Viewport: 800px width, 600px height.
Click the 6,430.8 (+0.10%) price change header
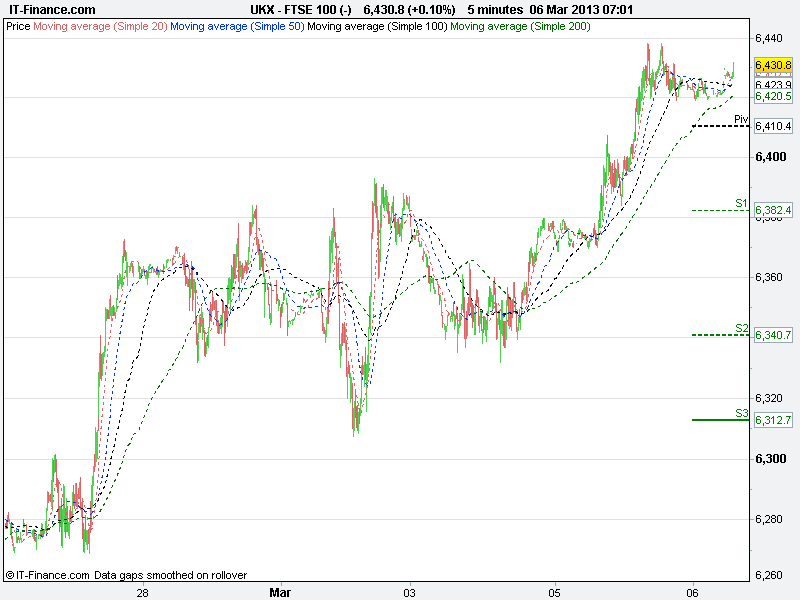click(411, 10)
